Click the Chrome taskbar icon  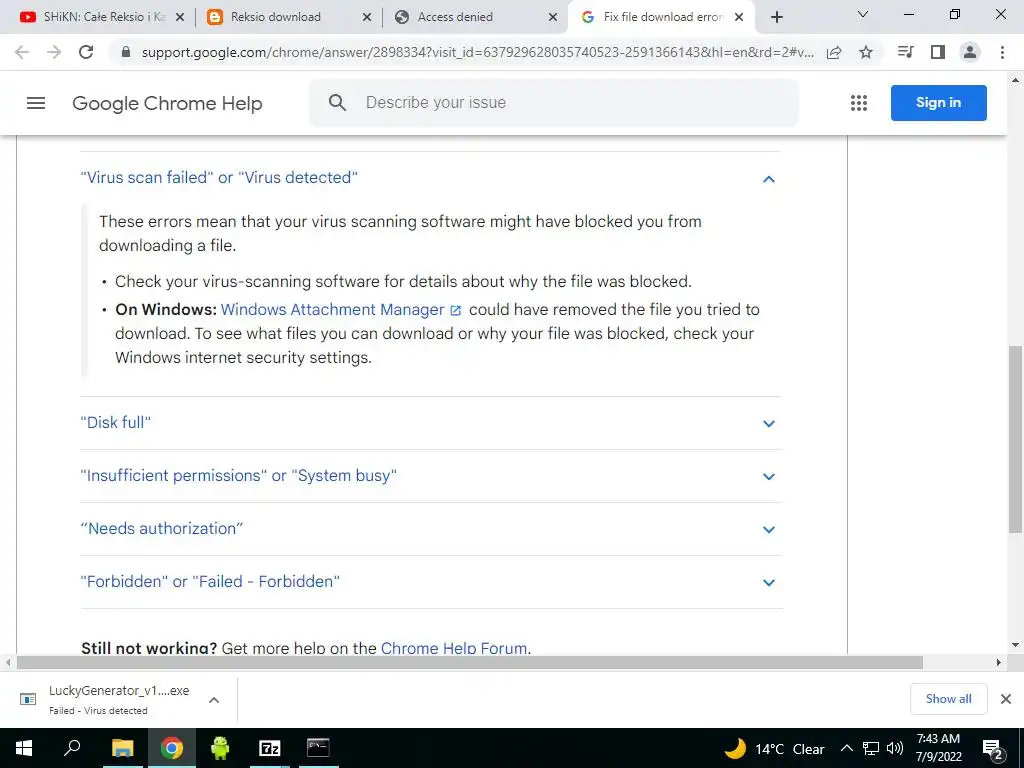pos(172,748)
